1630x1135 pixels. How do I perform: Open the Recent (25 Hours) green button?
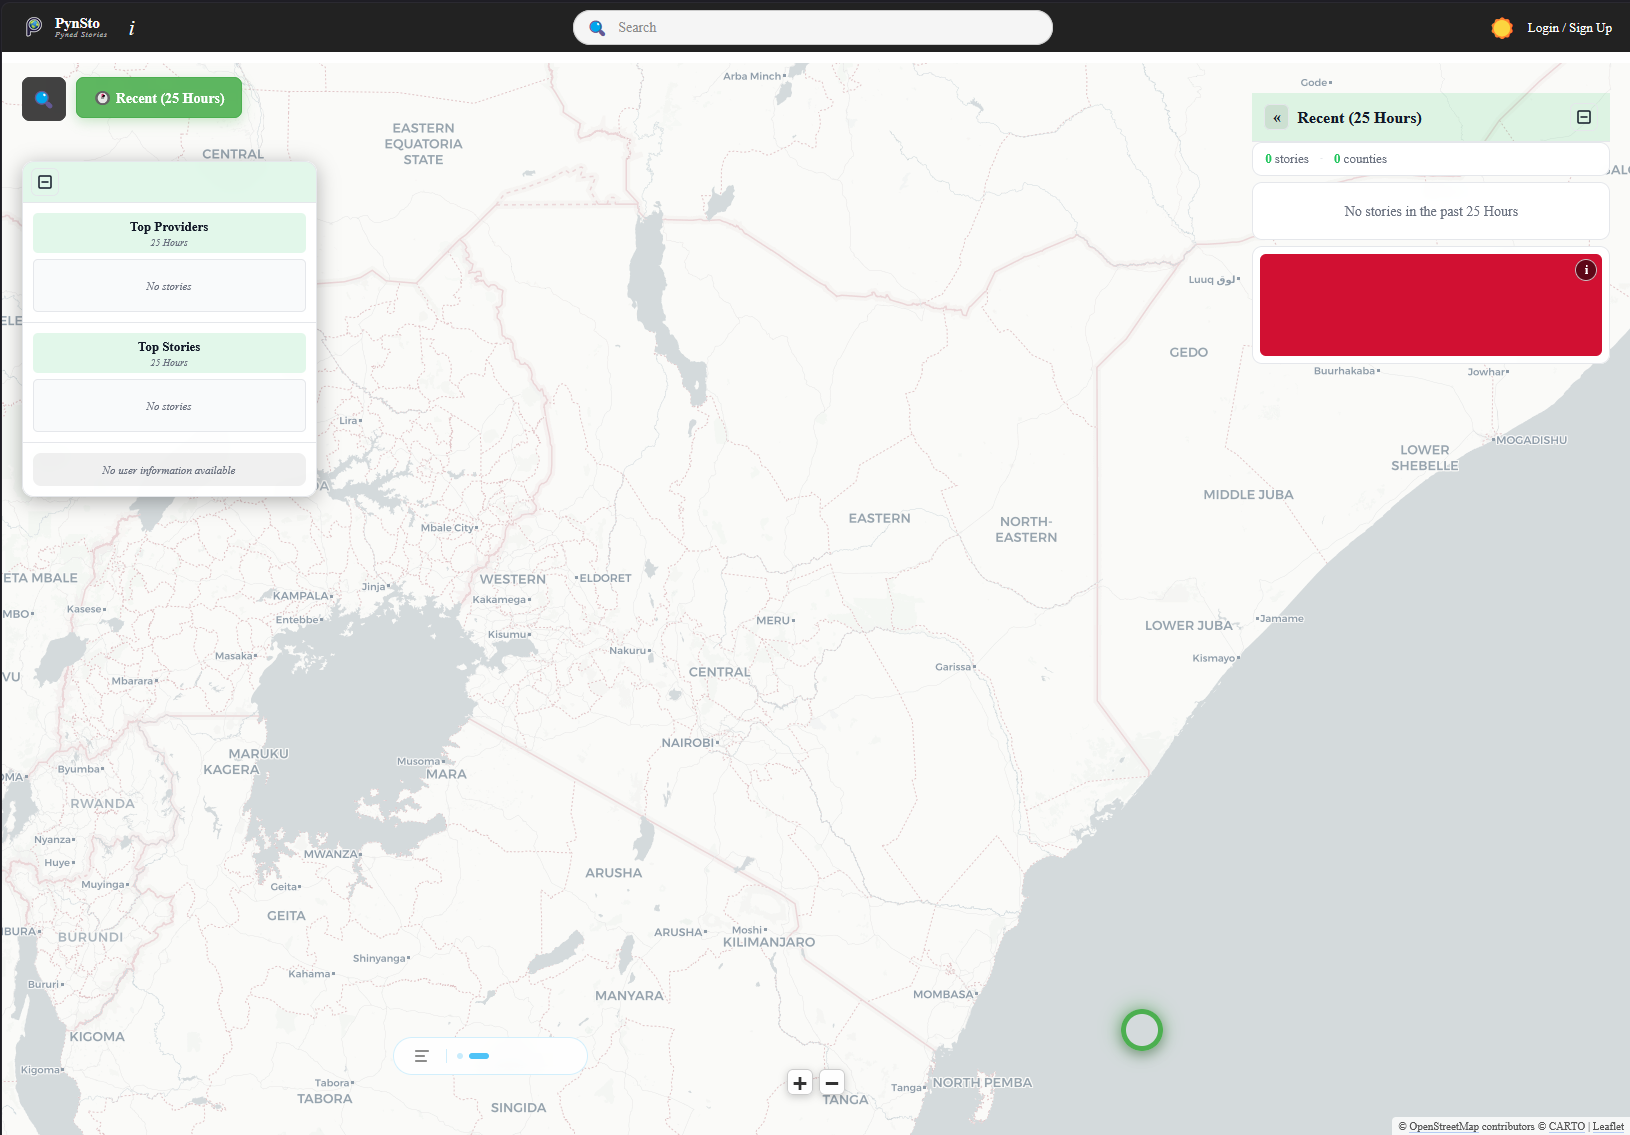pos(159,98)
